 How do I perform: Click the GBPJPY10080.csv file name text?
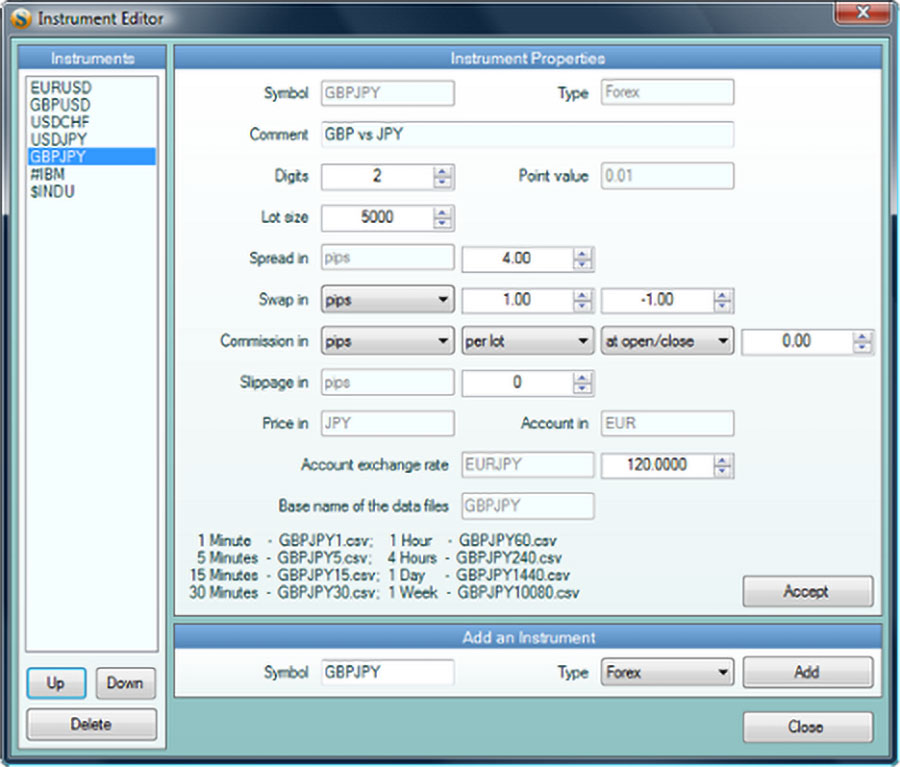[518, 592]
